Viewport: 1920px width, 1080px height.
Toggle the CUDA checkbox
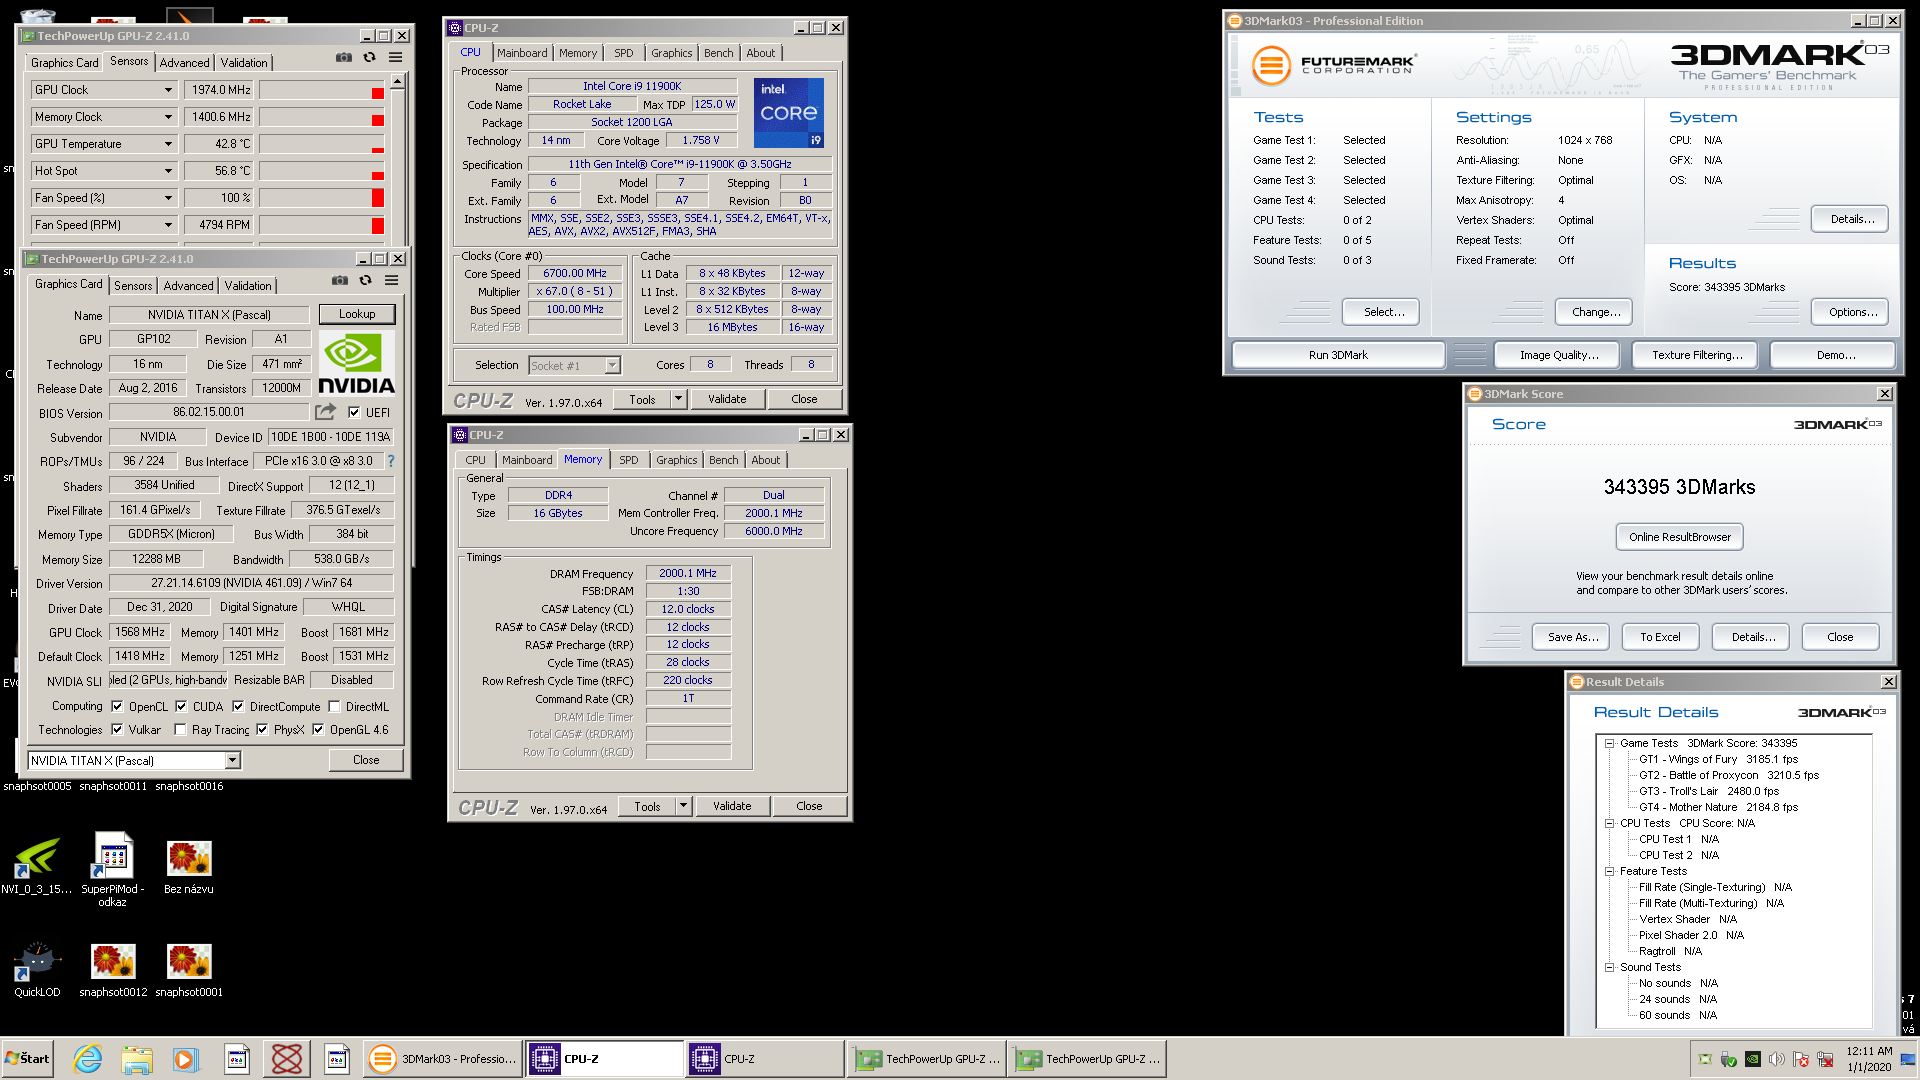181,706
